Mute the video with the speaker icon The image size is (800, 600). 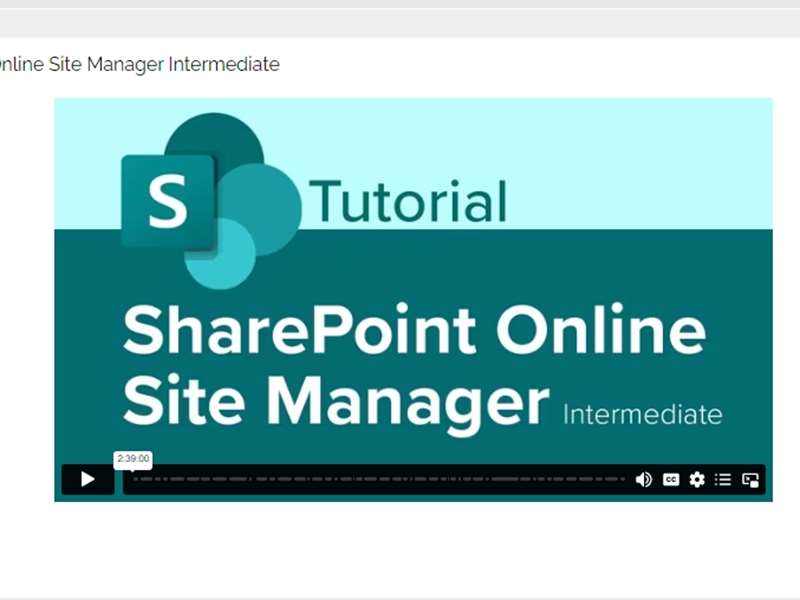tap(643, 480)
